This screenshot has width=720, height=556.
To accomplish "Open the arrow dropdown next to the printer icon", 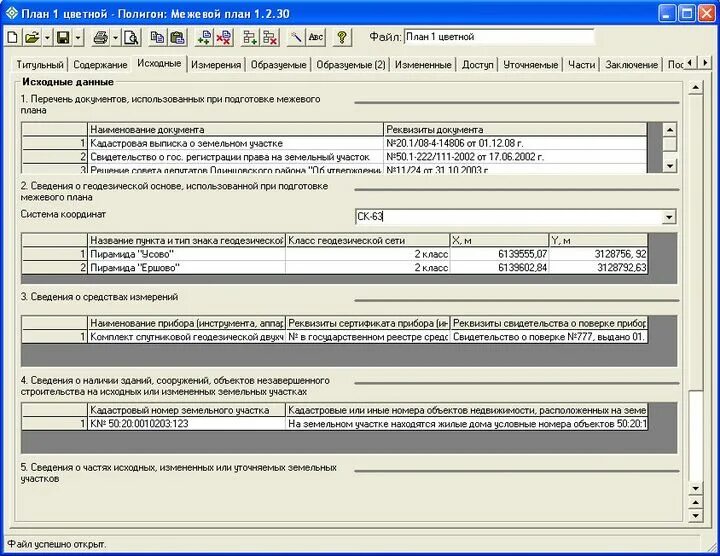I will point(116,37).
